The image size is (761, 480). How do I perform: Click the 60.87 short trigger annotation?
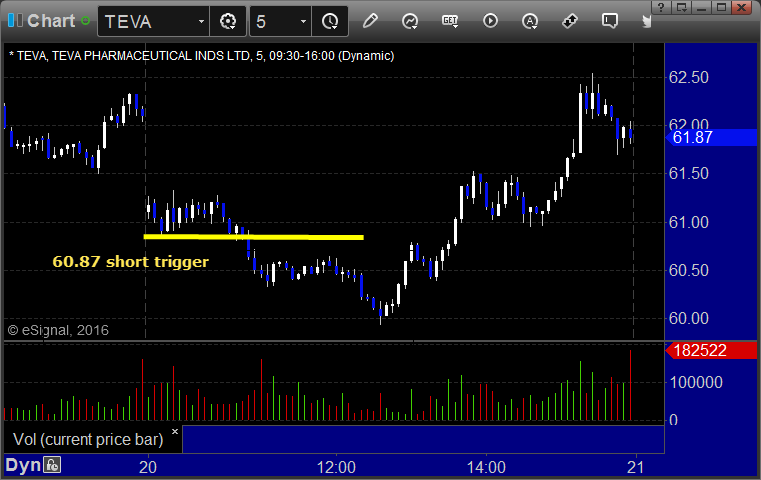(131, 262)
